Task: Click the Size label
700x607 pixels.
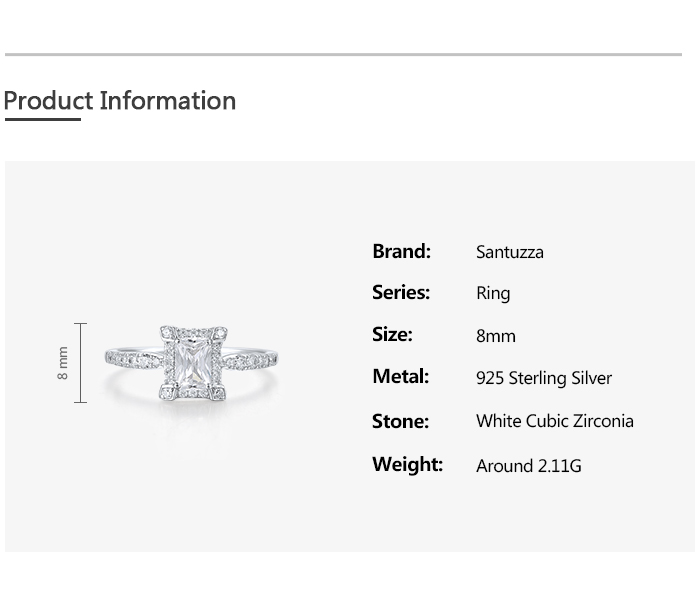Action: (x=392, y=334)
